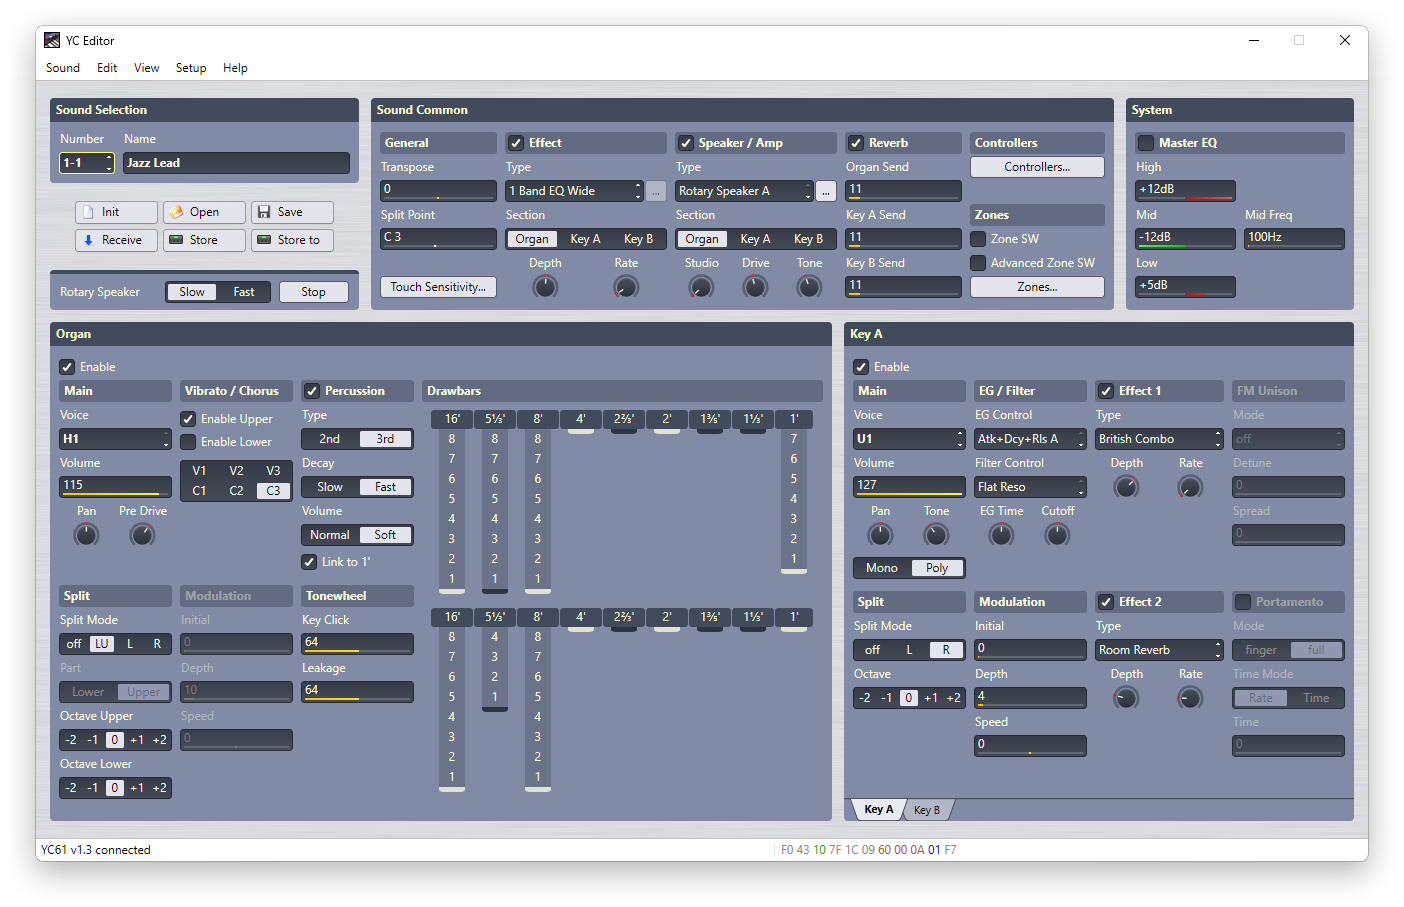Click the Speaker/Amp Drive knob
The height and width of the screenshot is (907, 1404).
pyautogui.click(x=755, y=287)
